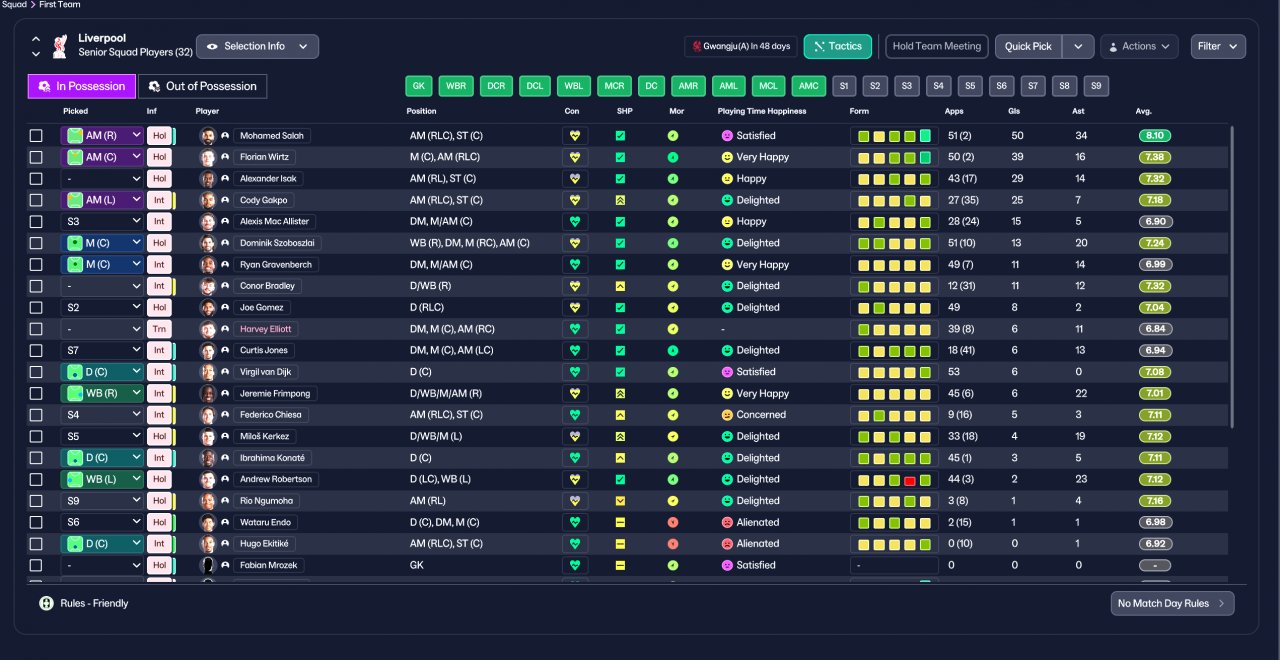Image resolution: width=1280 pixels, height=660 pixels.
Task: Click Curtis Jones's condition heart icon
Action: click(x=575, y=351)
